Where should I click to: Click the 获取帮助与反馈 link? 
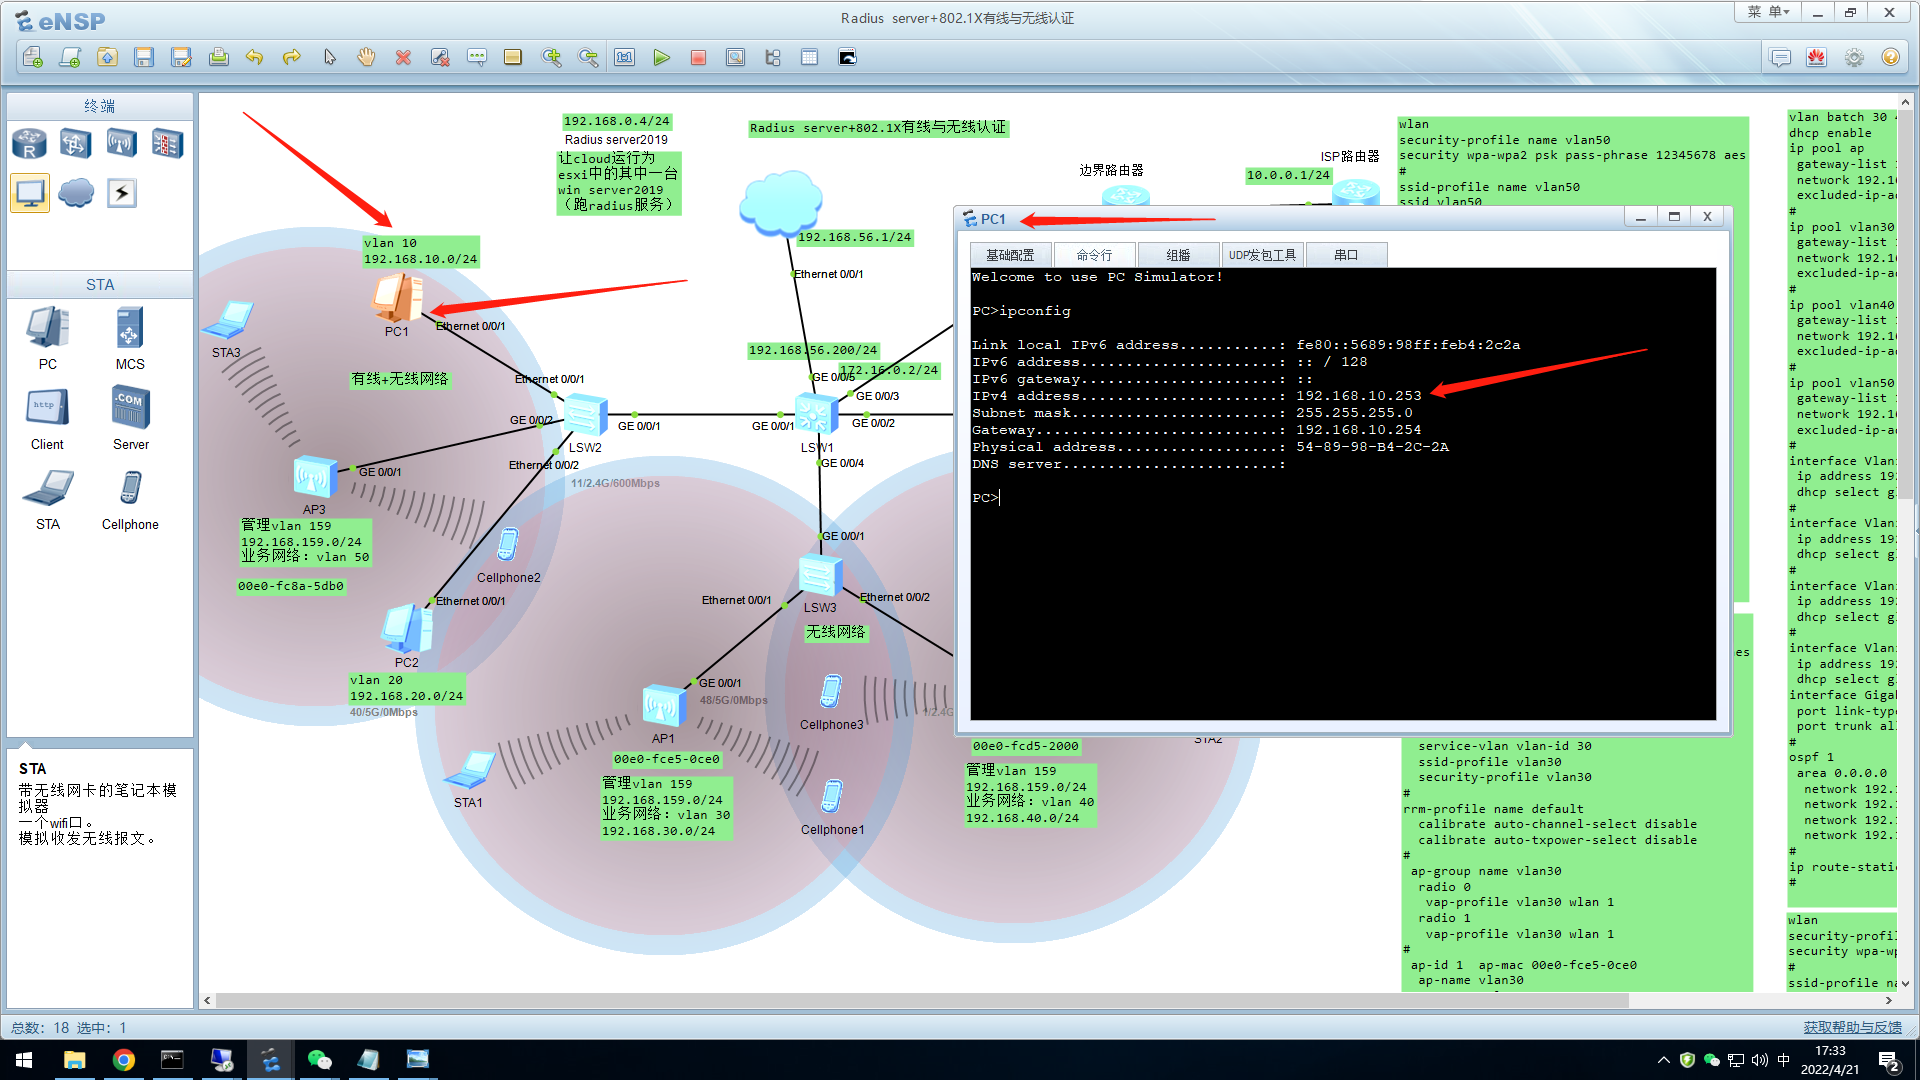pos(1852,1027)
